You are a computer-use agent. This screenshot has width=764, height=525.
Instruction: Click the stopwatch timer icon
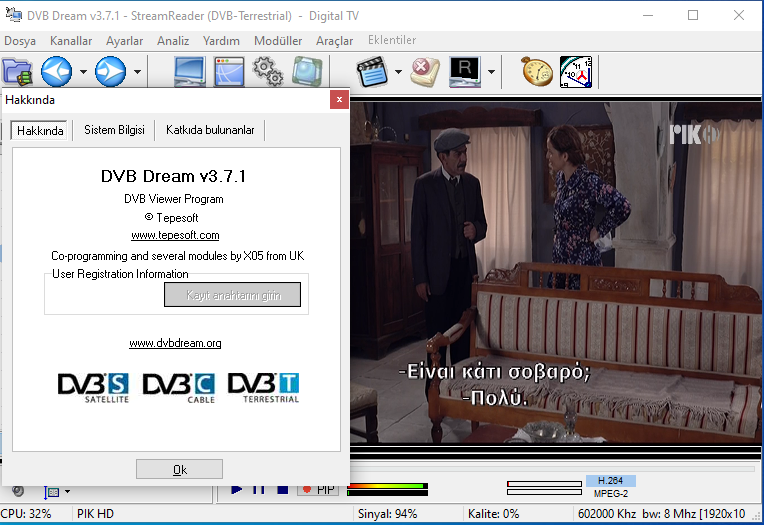pos(537,72)
